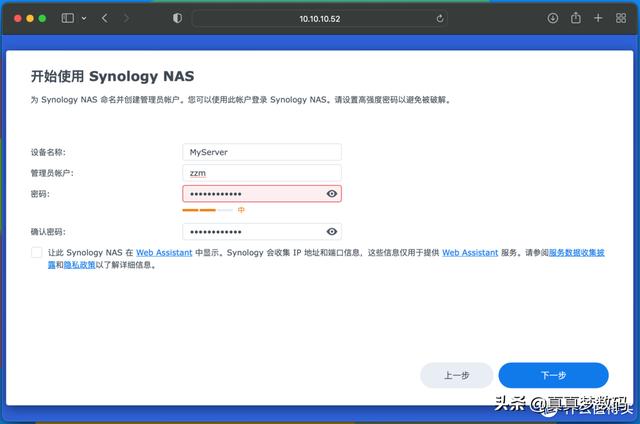Image resolution: width=640 pixels, height=424 pixels.
Task: Click into the confirm password field
Action: click(262, 232)
